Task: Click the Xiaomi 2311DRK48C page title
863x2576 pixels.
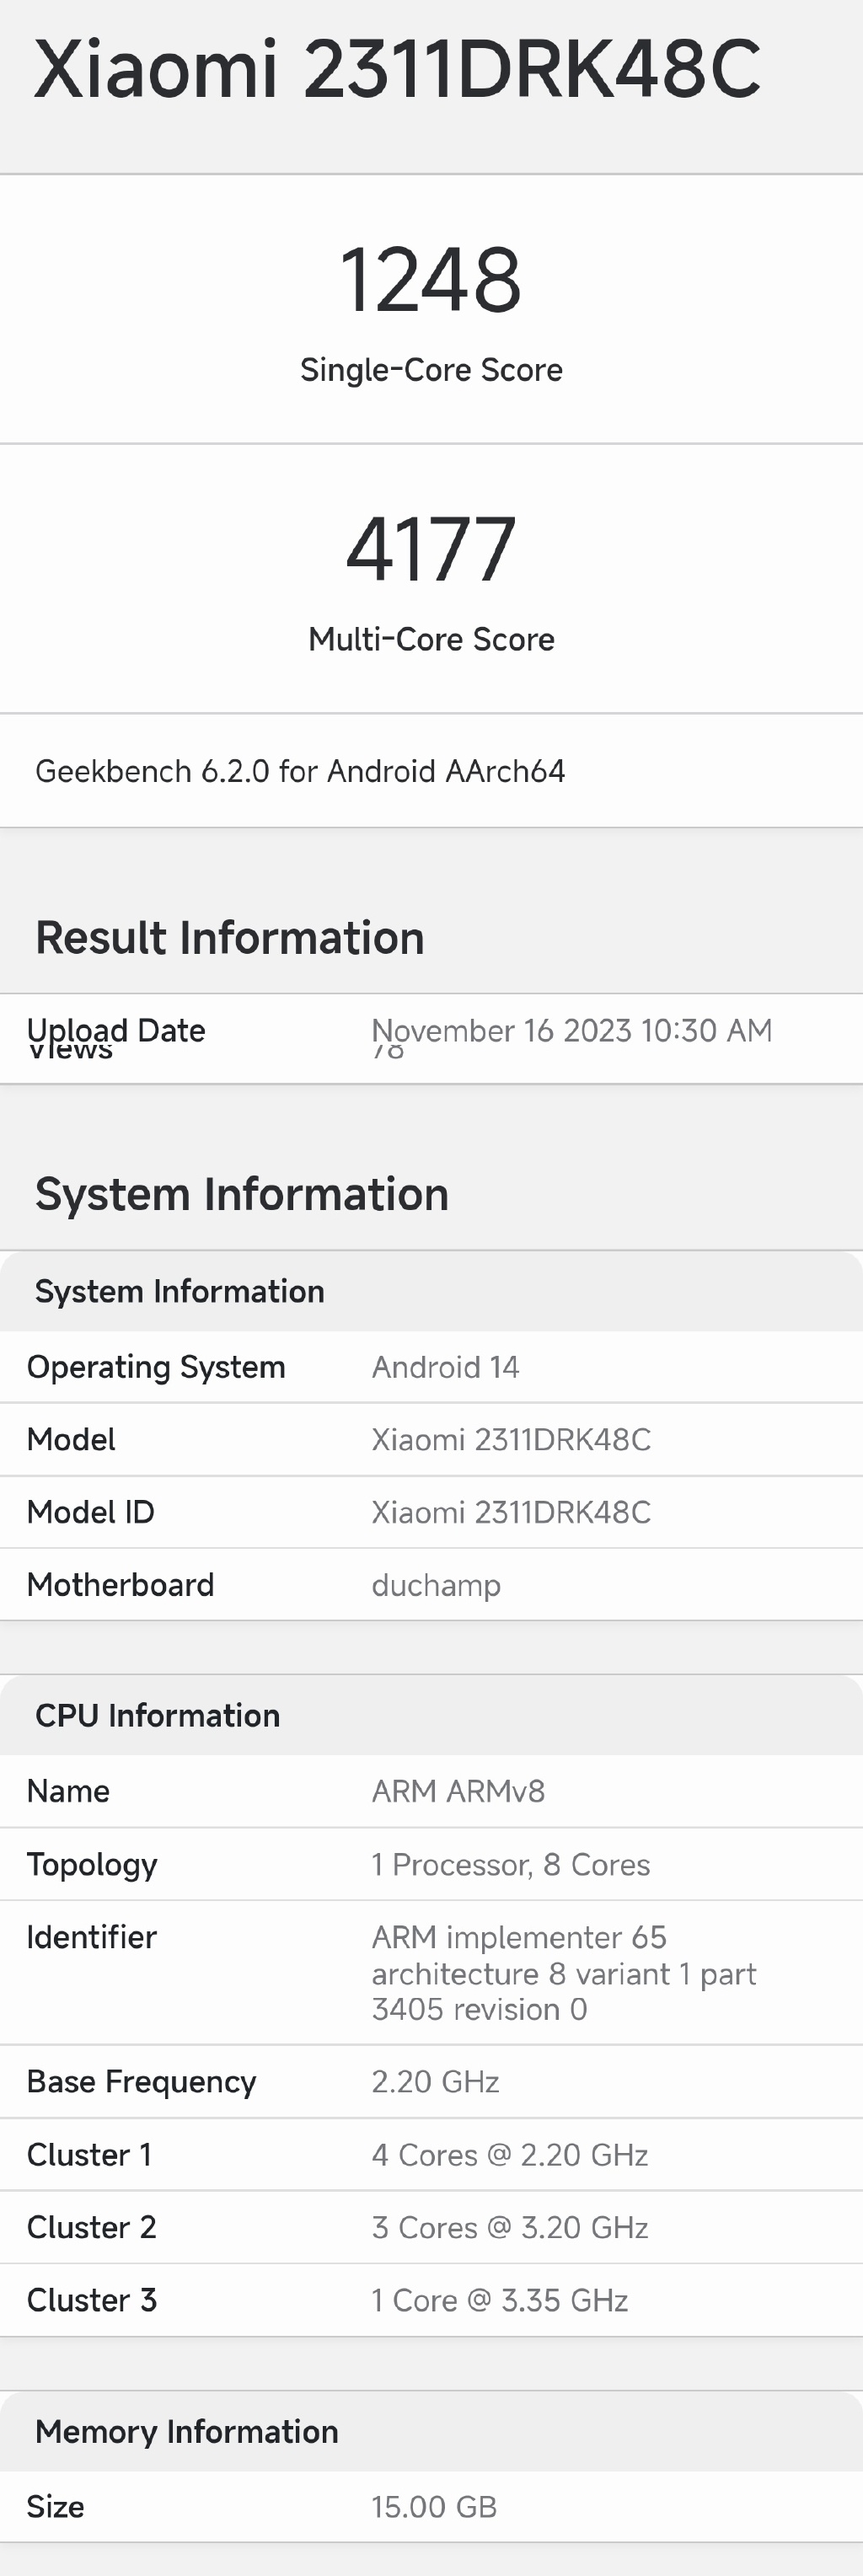Action: pyautogui.click(x=397, y=70)
